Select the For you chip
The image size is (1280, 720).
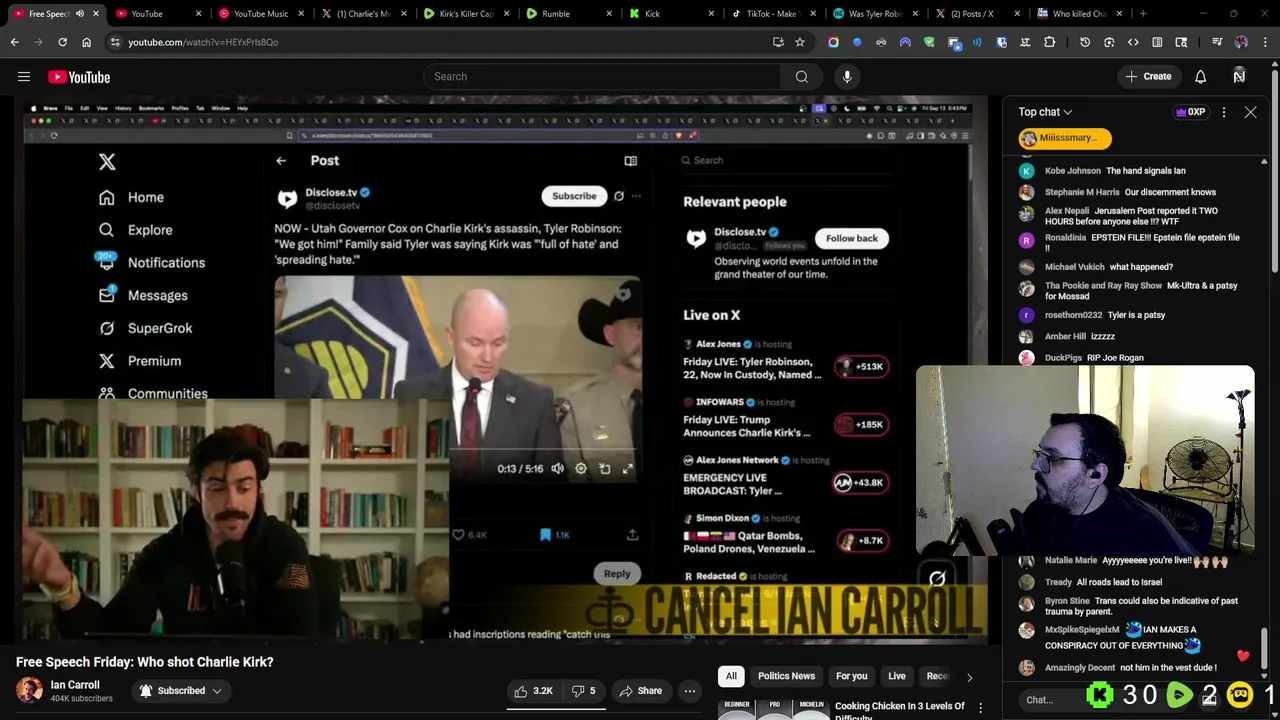pyautogui.click(x=851, y=677)
